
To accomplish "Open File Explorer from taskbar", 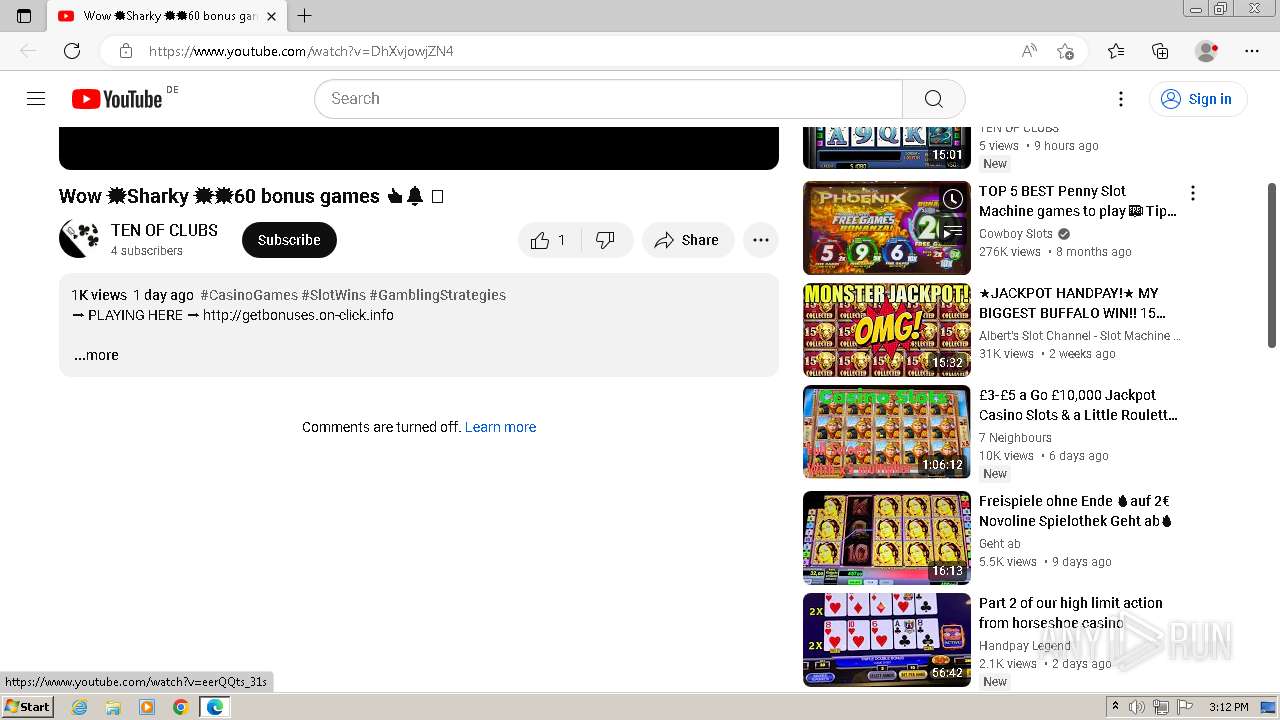I will click(113, 707).
